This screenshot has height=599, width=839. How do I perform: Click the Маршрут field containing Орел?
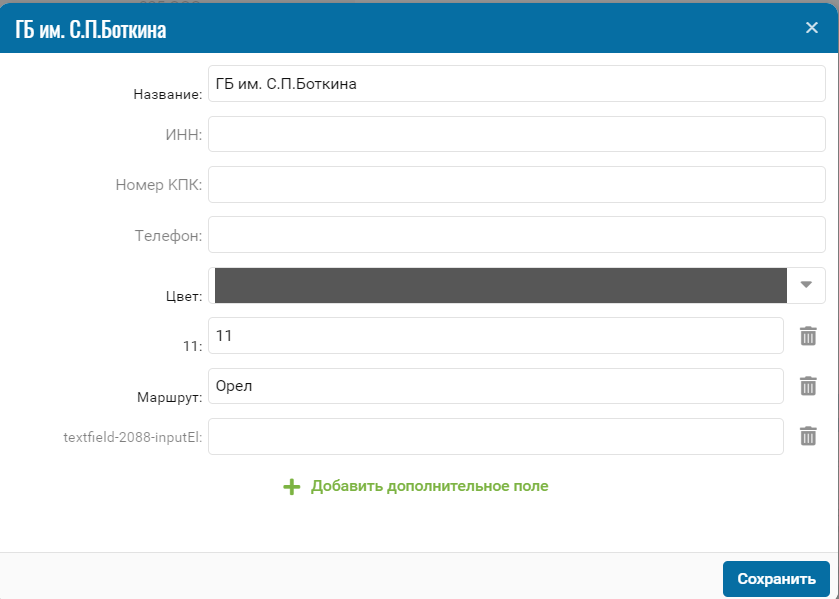coord(495,386)
